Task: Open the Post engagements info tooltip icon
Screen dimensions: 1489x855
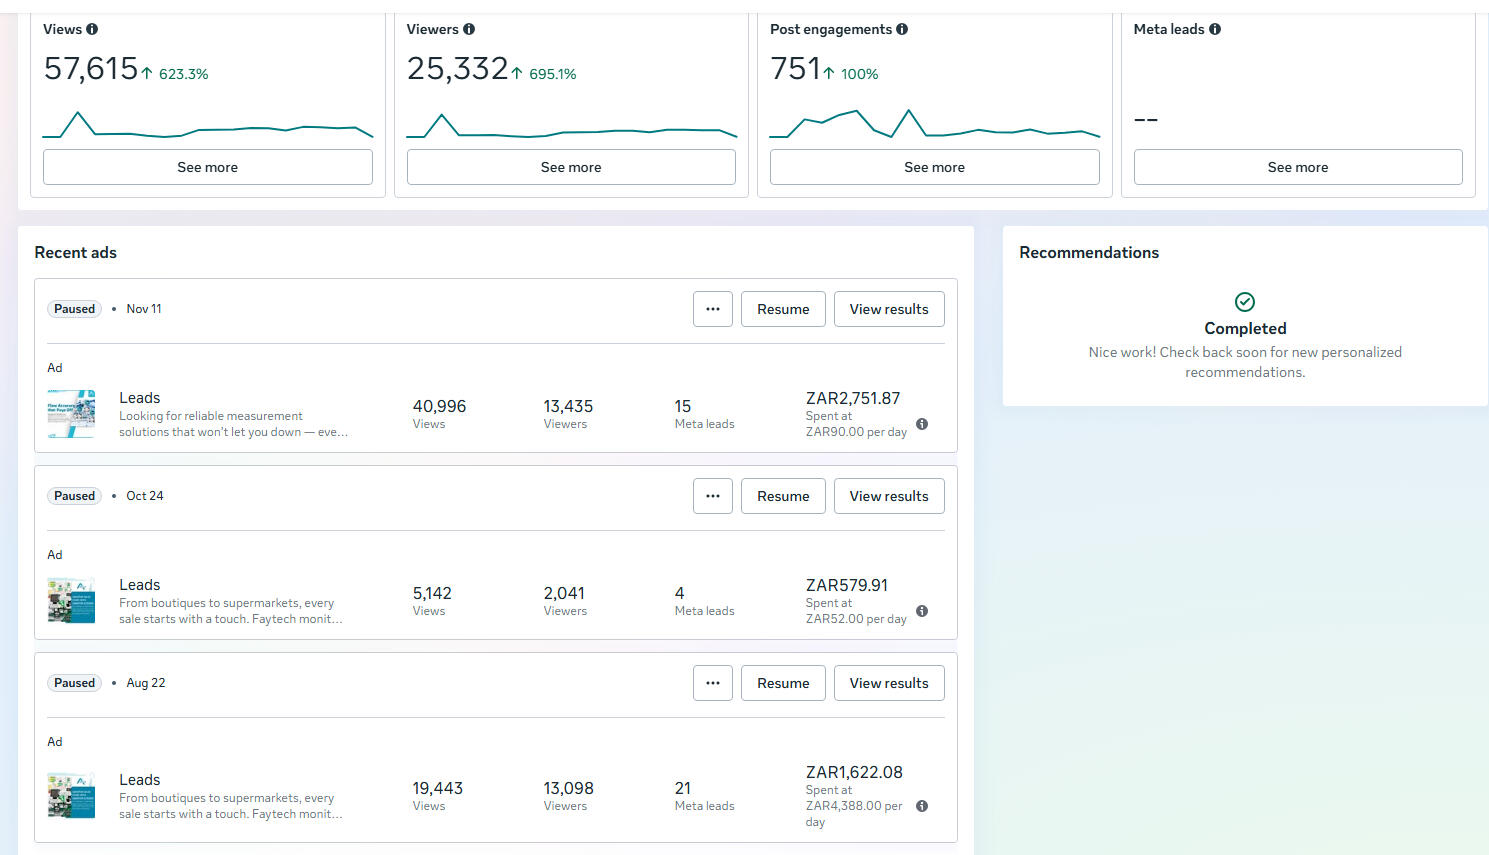Action: (902, 30)
